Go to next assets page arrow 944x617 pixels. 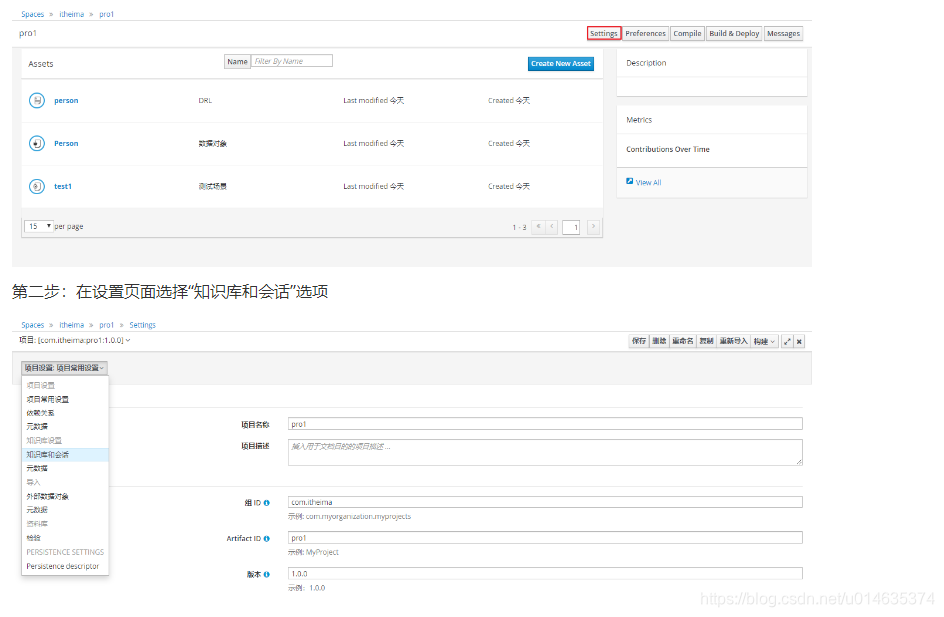coord(594,226)
